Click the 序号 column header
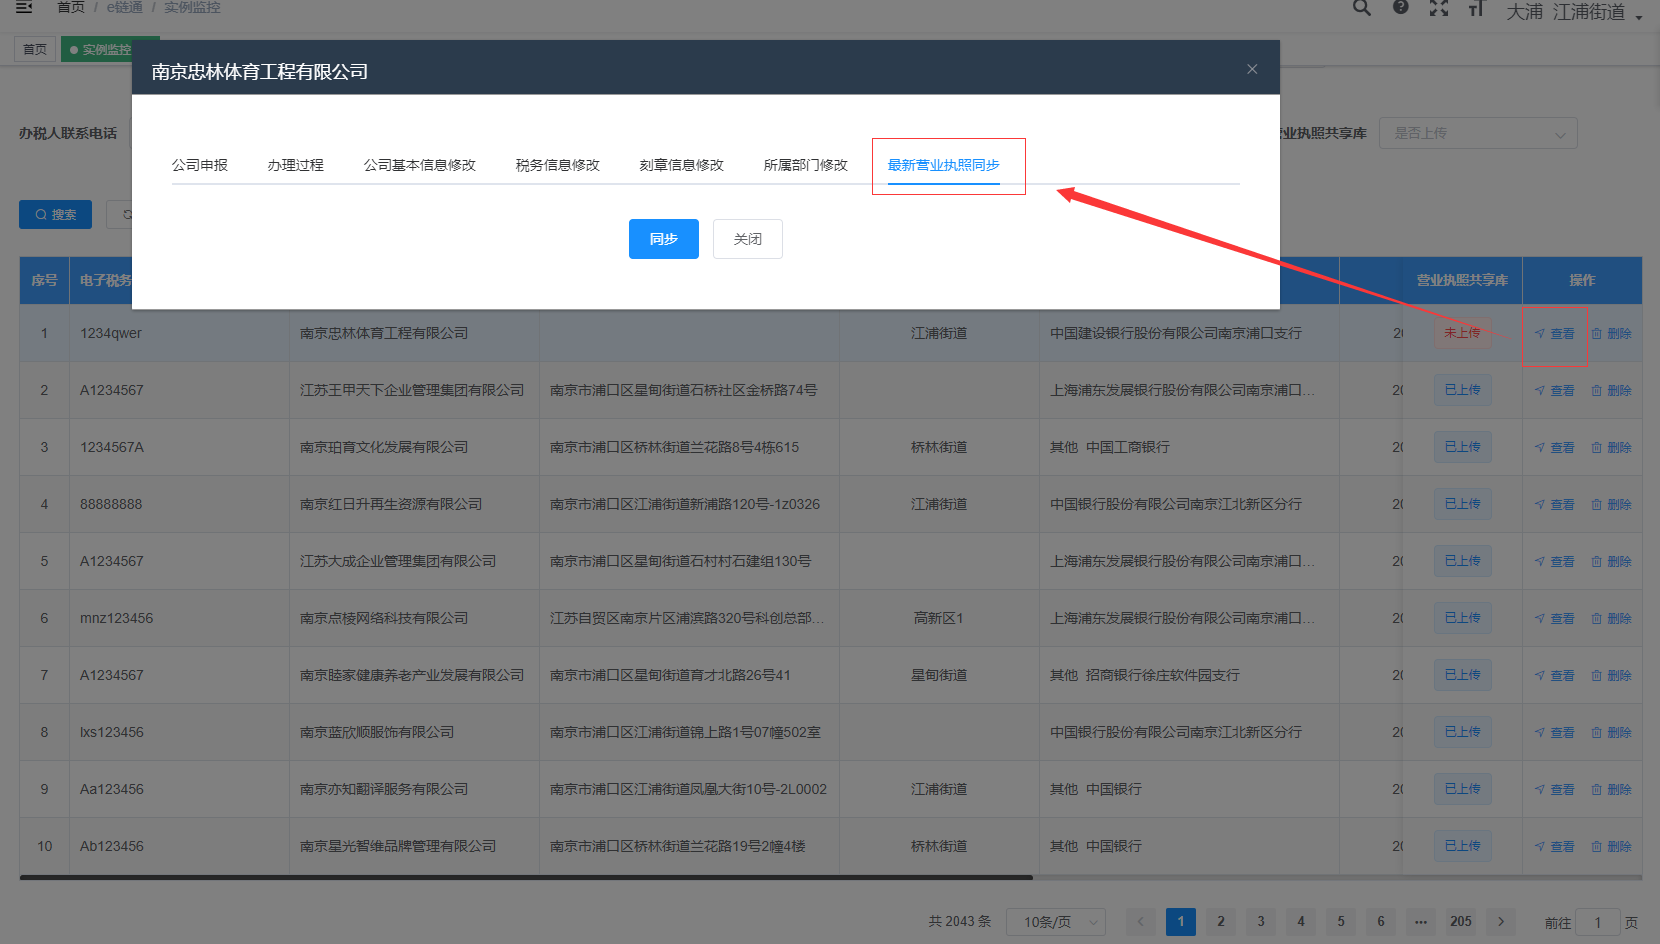1660x944 pixels. pos(44,281)
